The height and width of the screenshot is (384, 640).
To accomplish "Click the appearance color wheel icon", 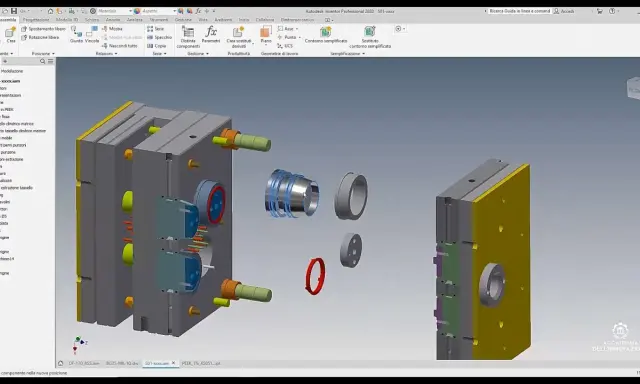I will [137, 11].
